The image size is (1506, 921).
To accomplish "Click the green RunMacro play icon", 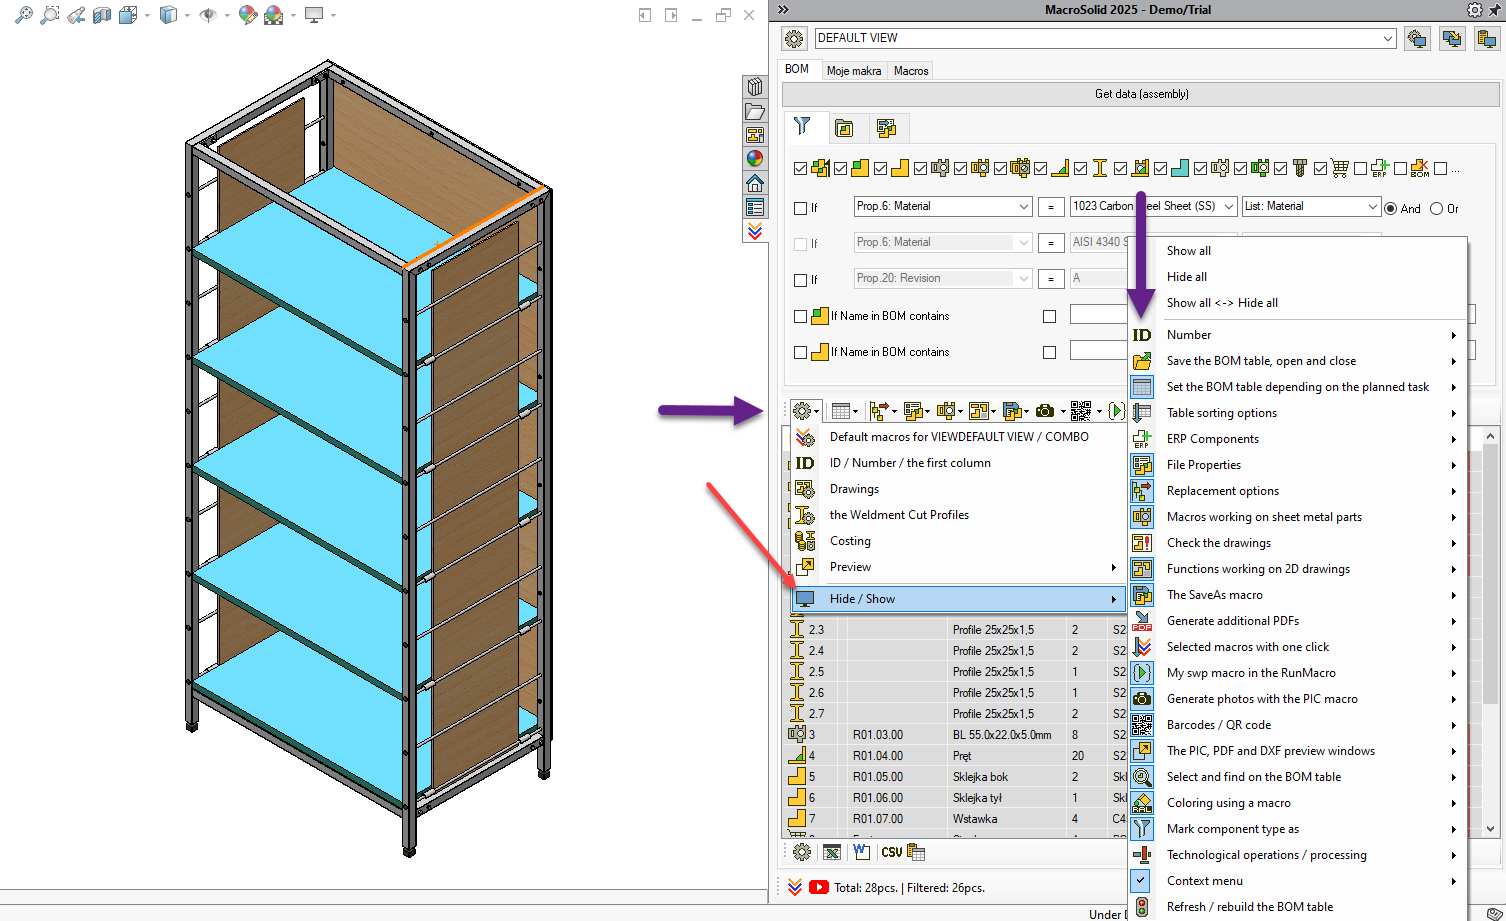I will 1116,411.
